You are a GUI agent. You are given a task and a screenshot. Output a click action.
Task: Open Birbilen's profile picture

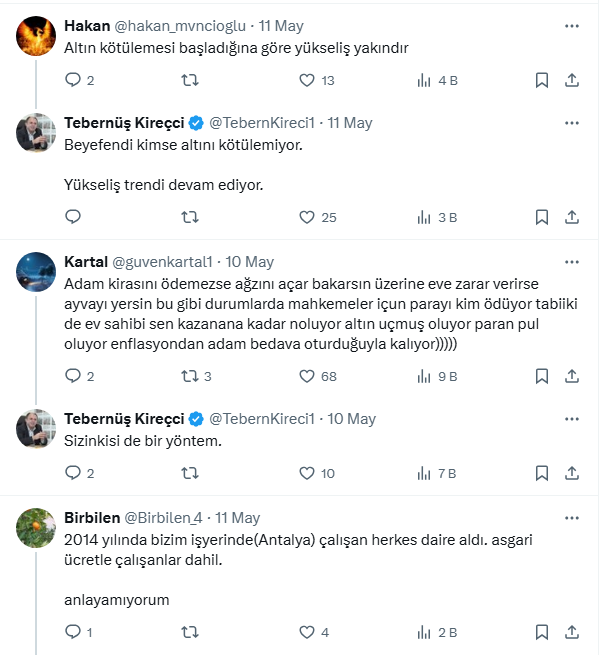point(36,527)
